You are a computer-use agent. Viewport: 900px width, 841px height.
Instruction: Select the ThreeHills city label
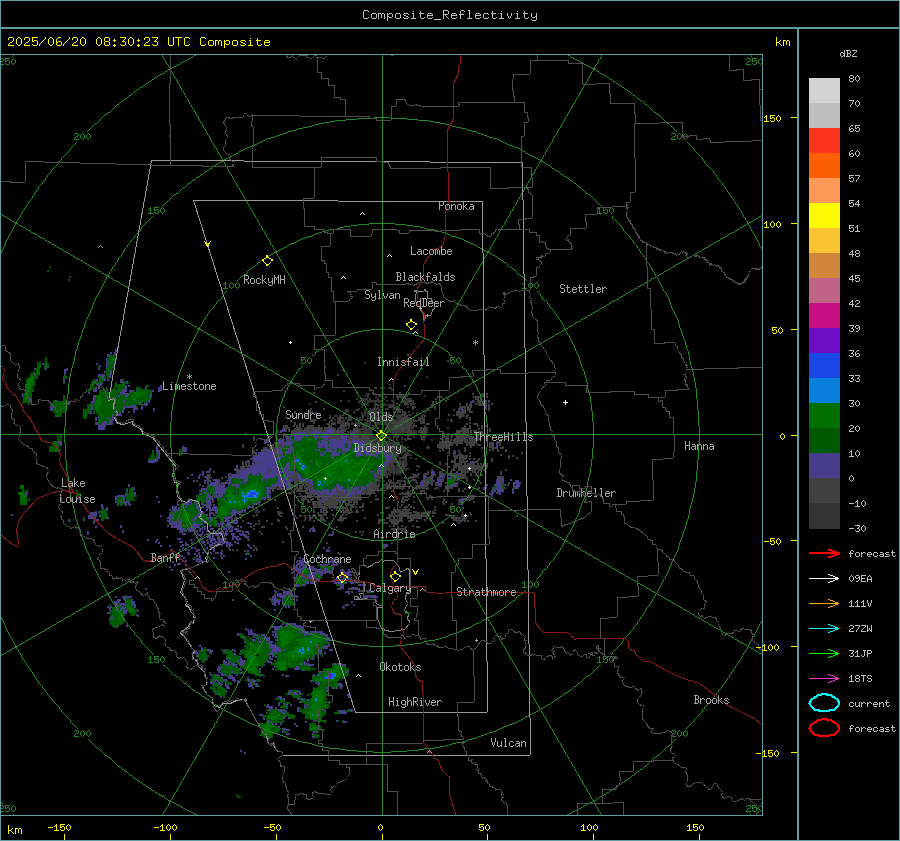(503, 437)
